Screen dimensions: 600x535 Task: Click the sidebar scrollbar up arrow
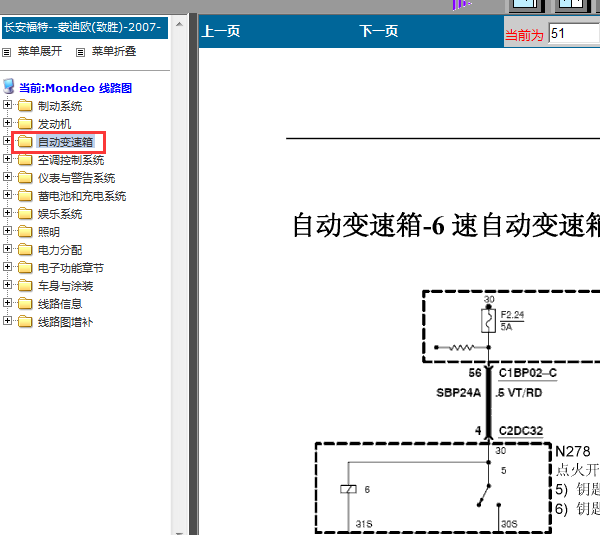coord(179,24)
